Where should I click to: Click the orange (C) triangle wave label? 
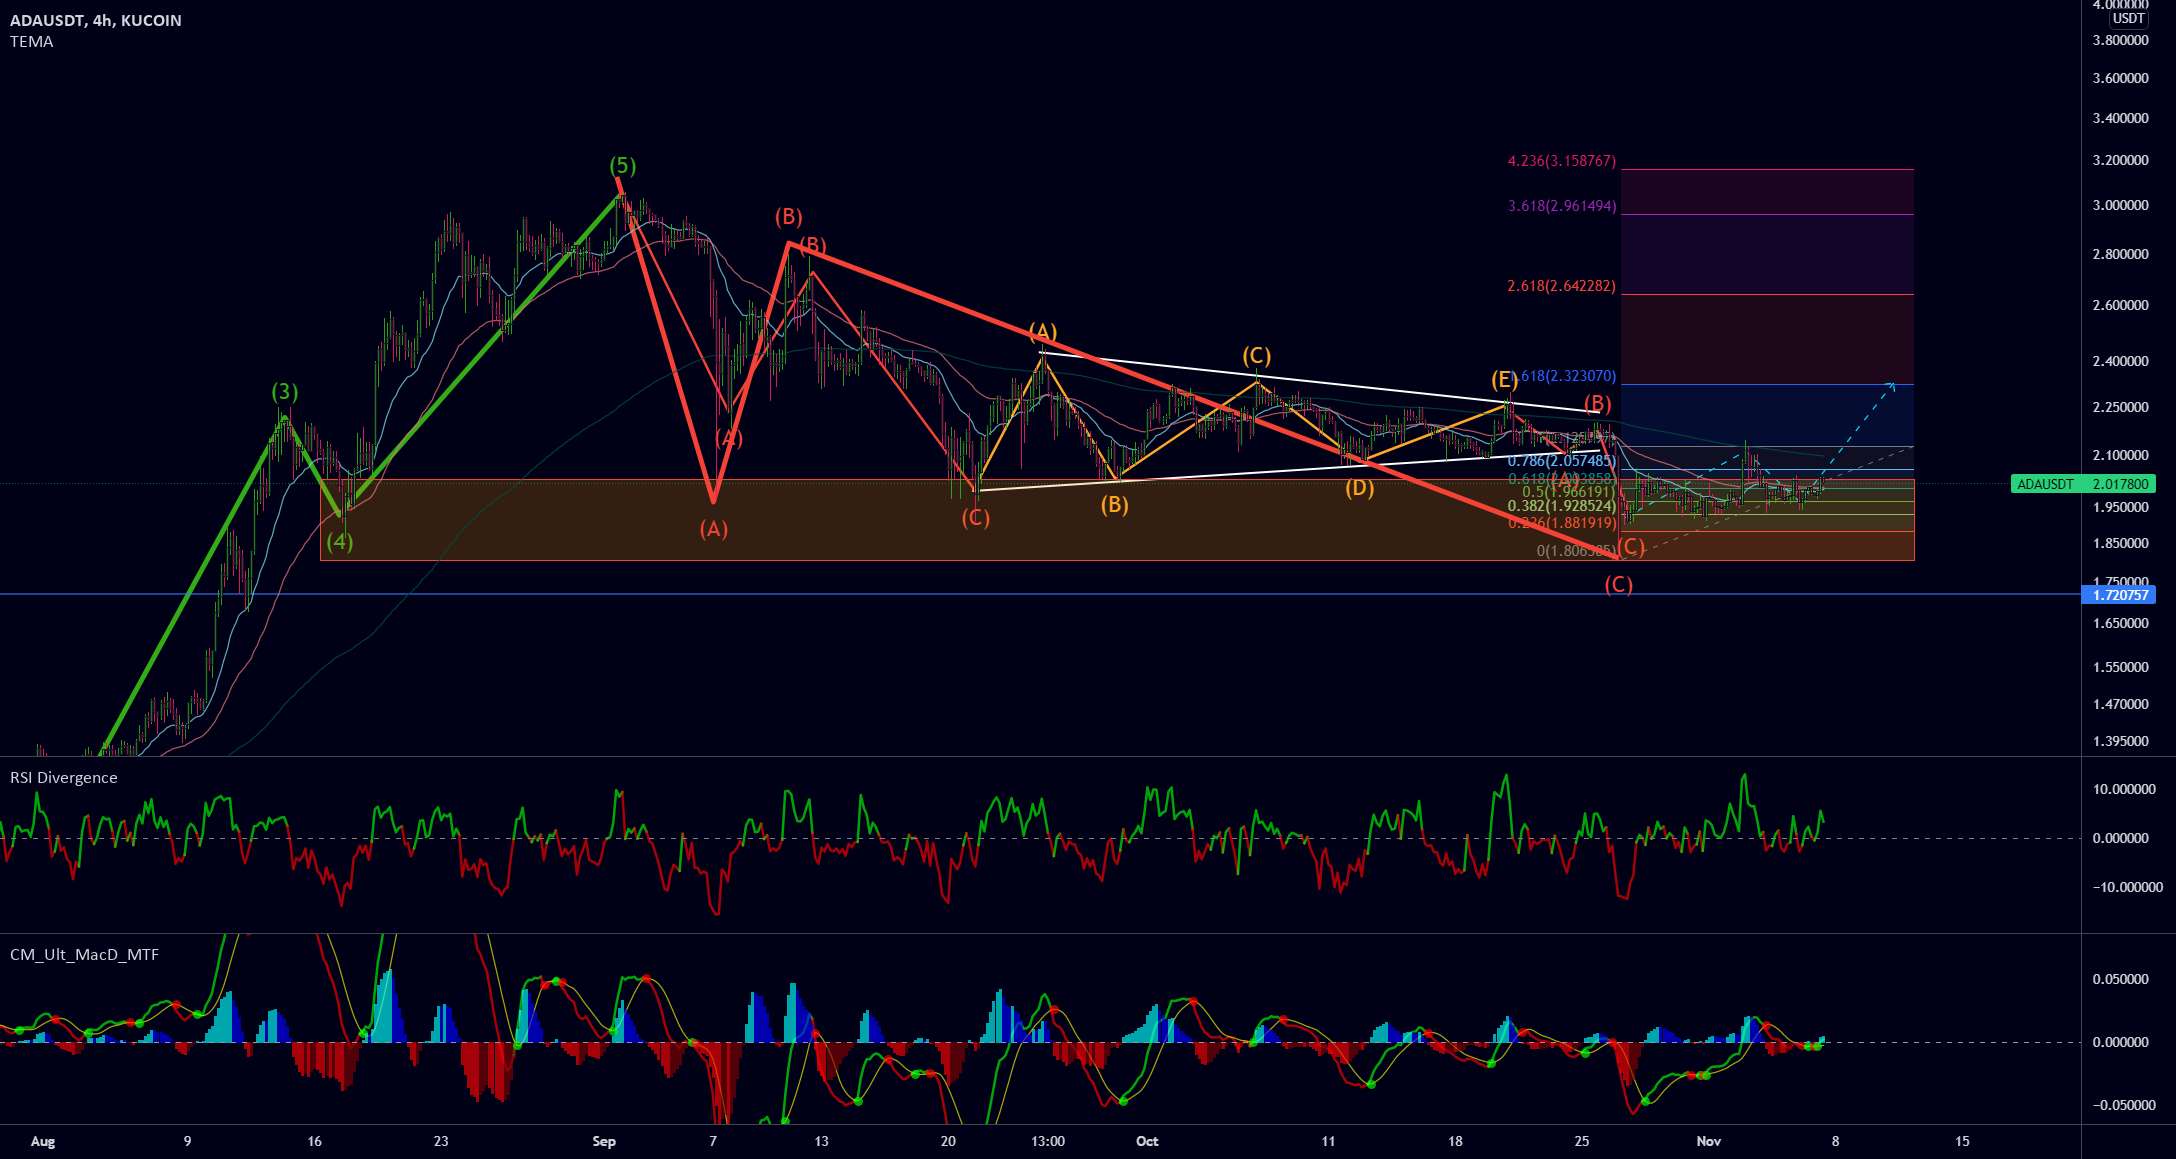click(1257, 356)
